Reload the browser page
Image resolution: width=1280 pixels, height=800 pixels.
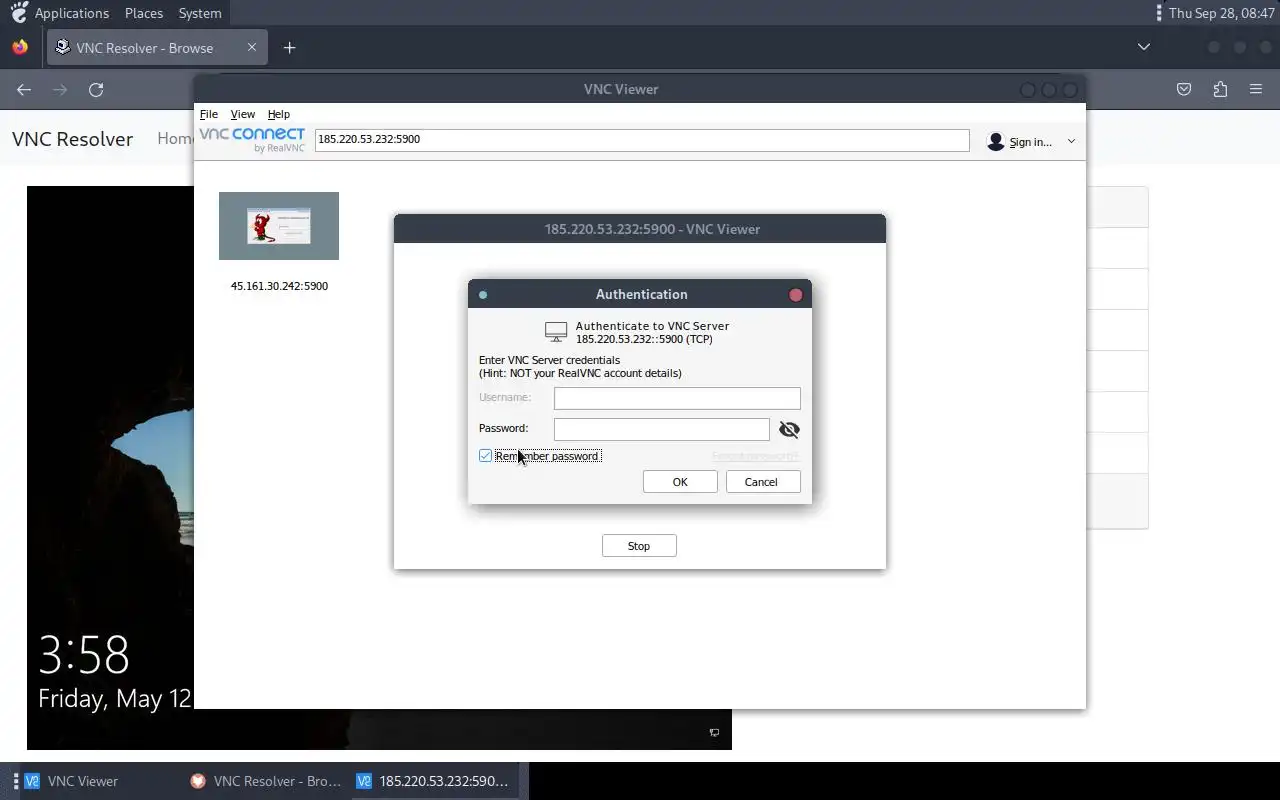96,90
